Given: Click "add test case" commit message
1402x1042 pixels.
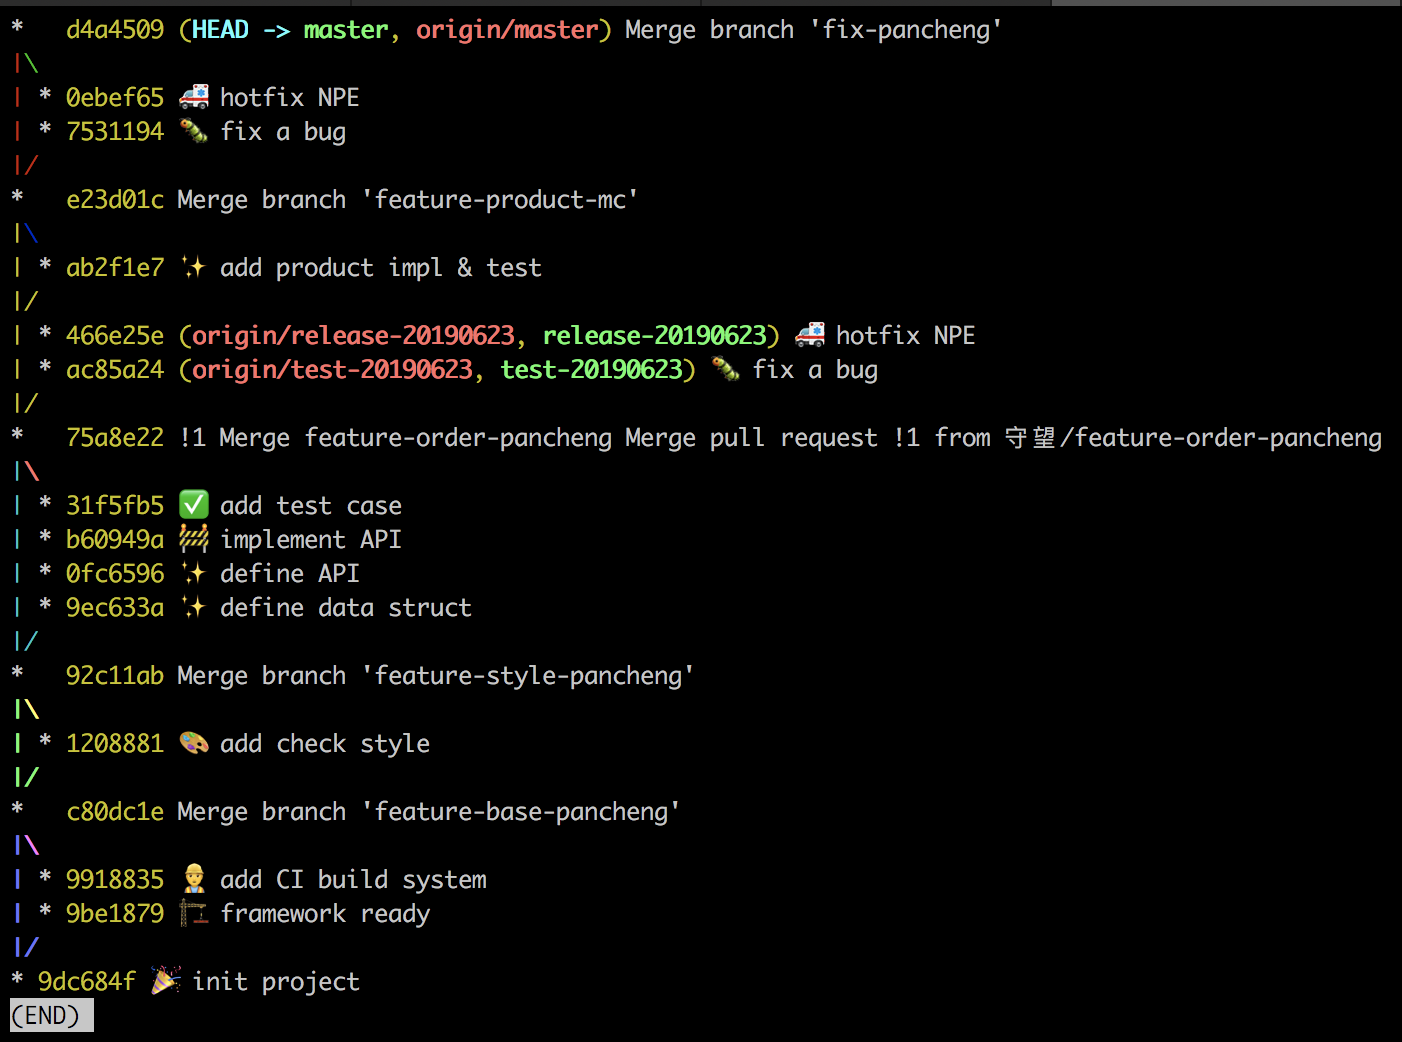Looking at the screenshot, I should [x=311, y=505].
